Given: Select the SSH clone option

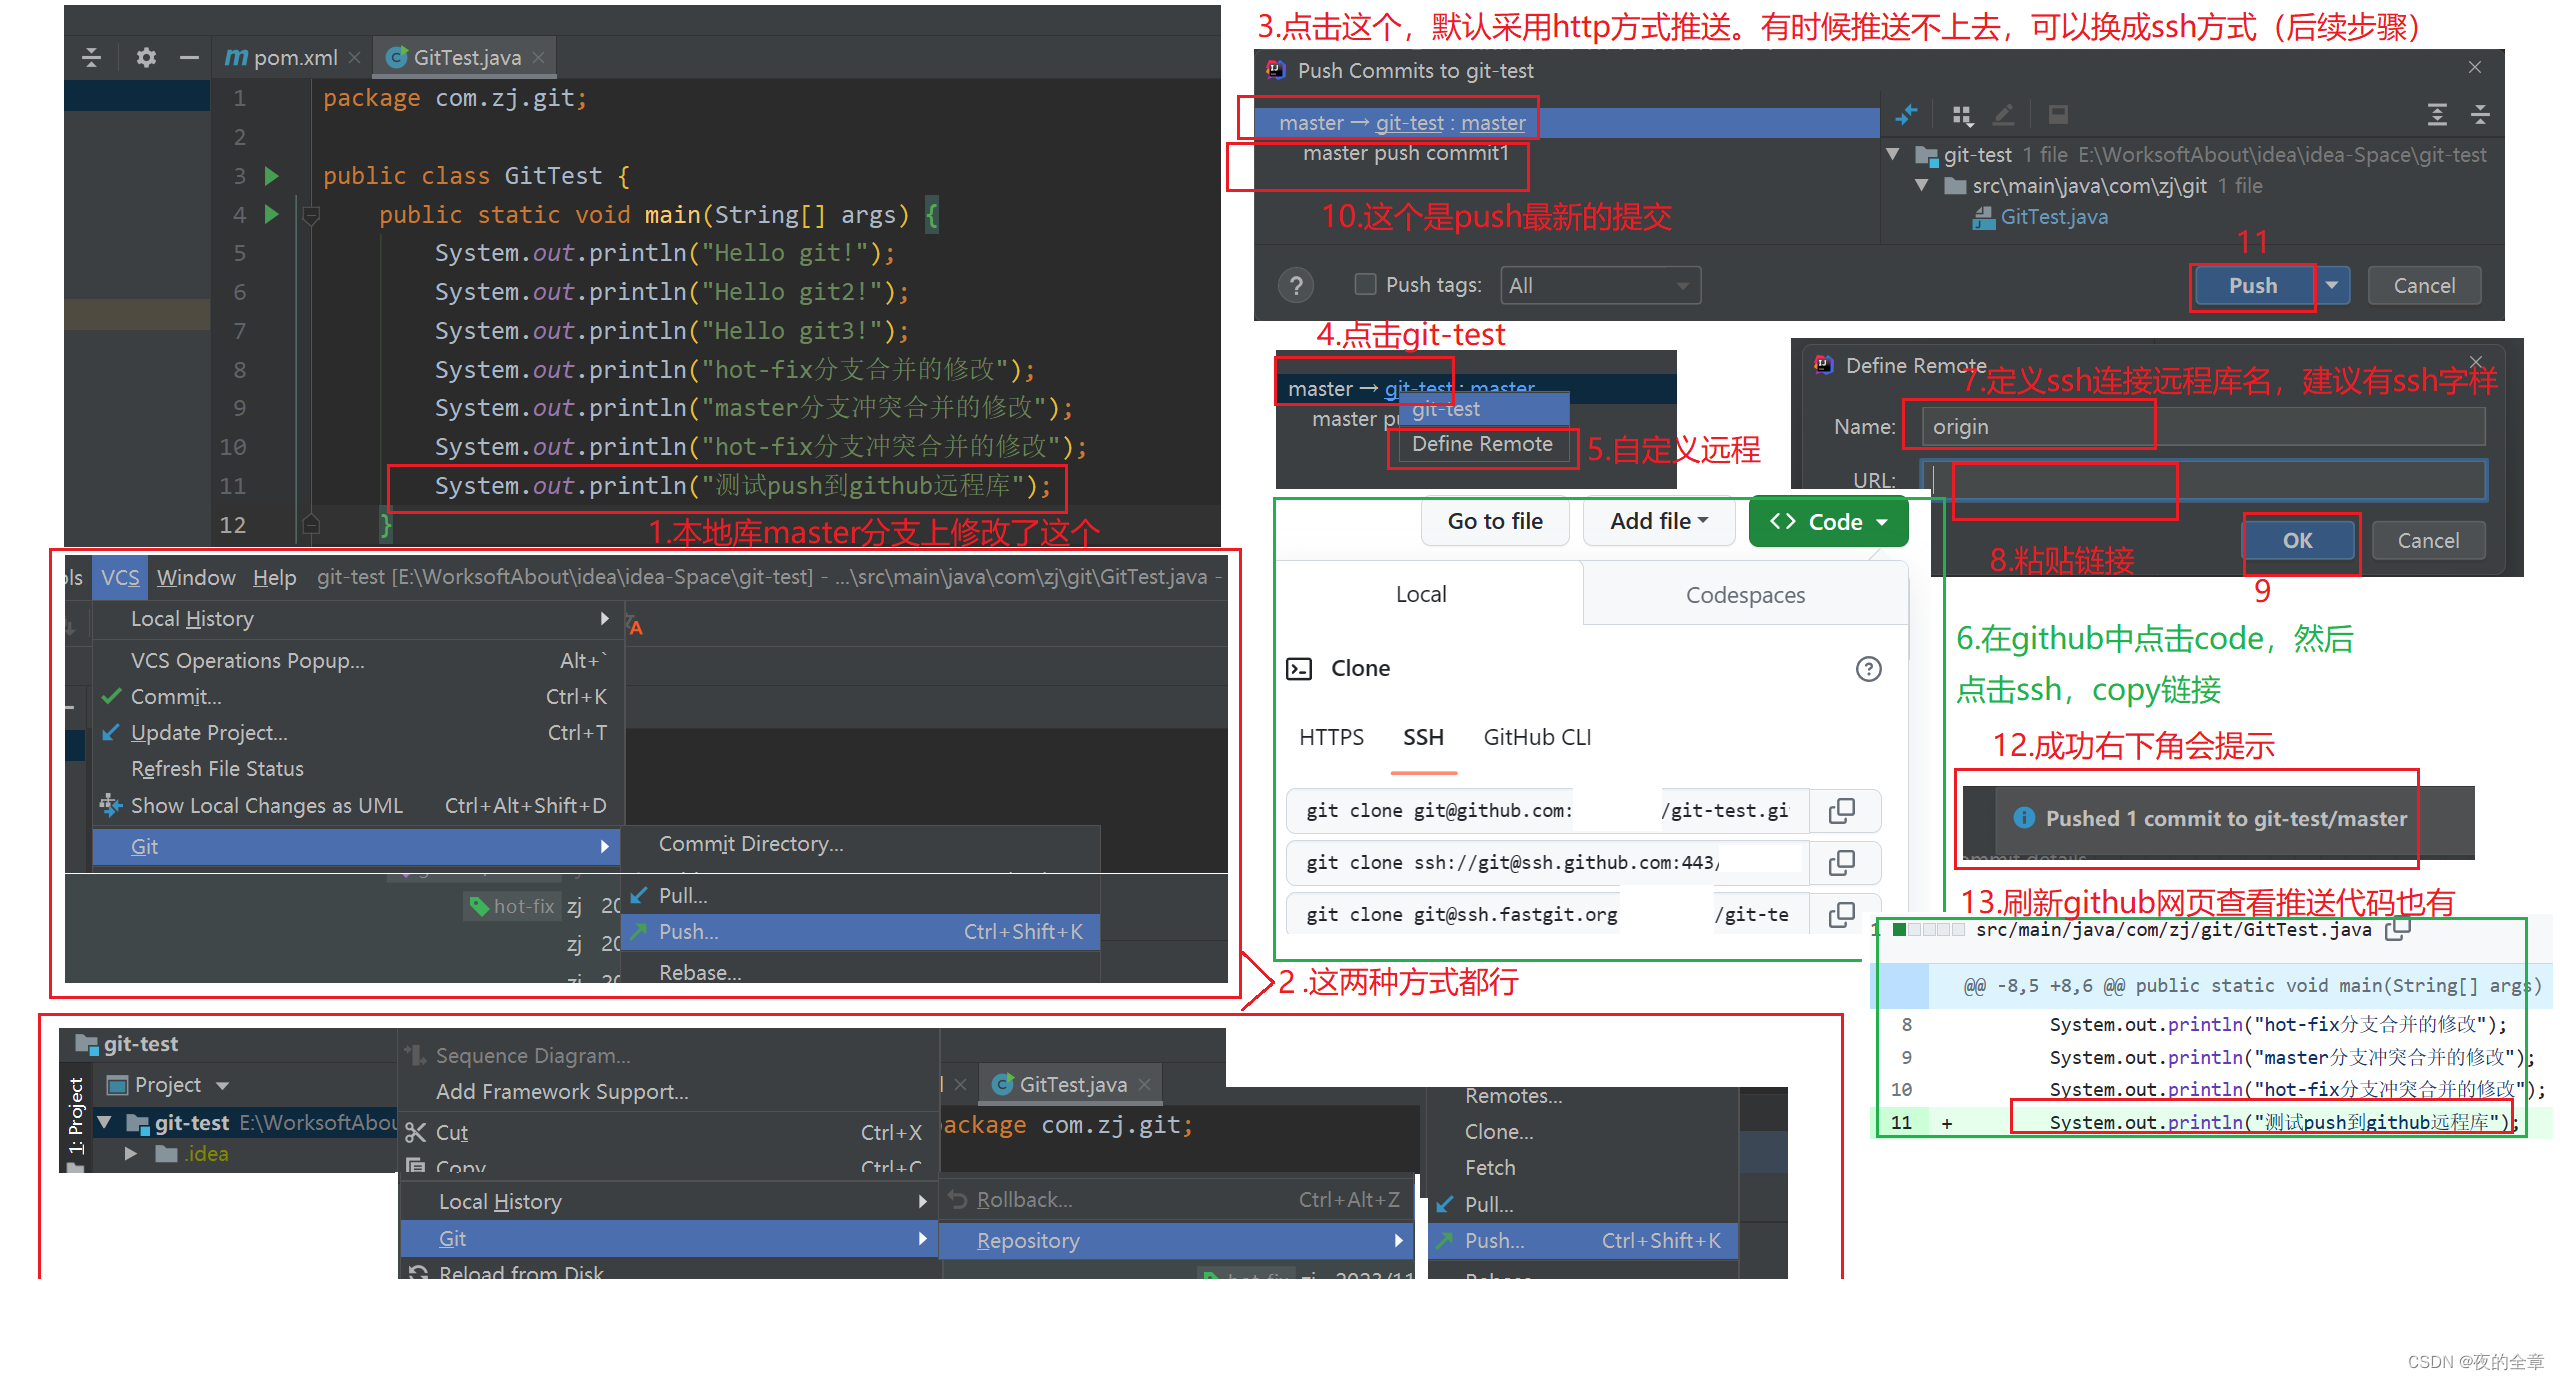Looking at the screenshot, I should click(x=1423, y=738).
